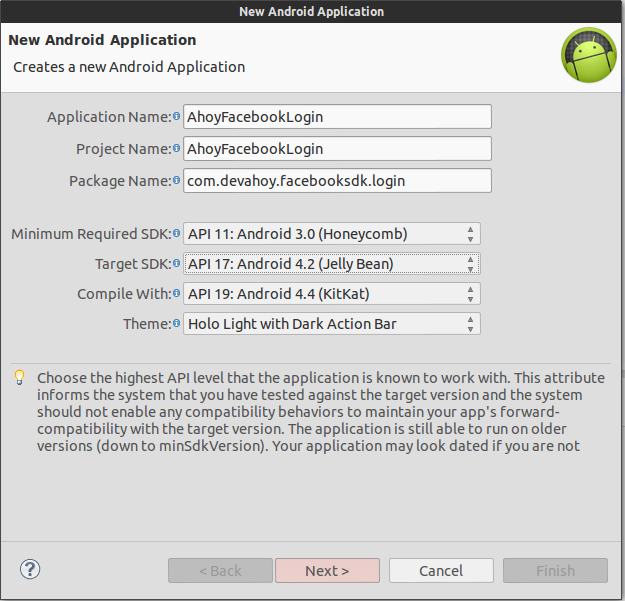Click the Android robot logo
Viewport: 625px width, 601px height.
tap(589, 55)
